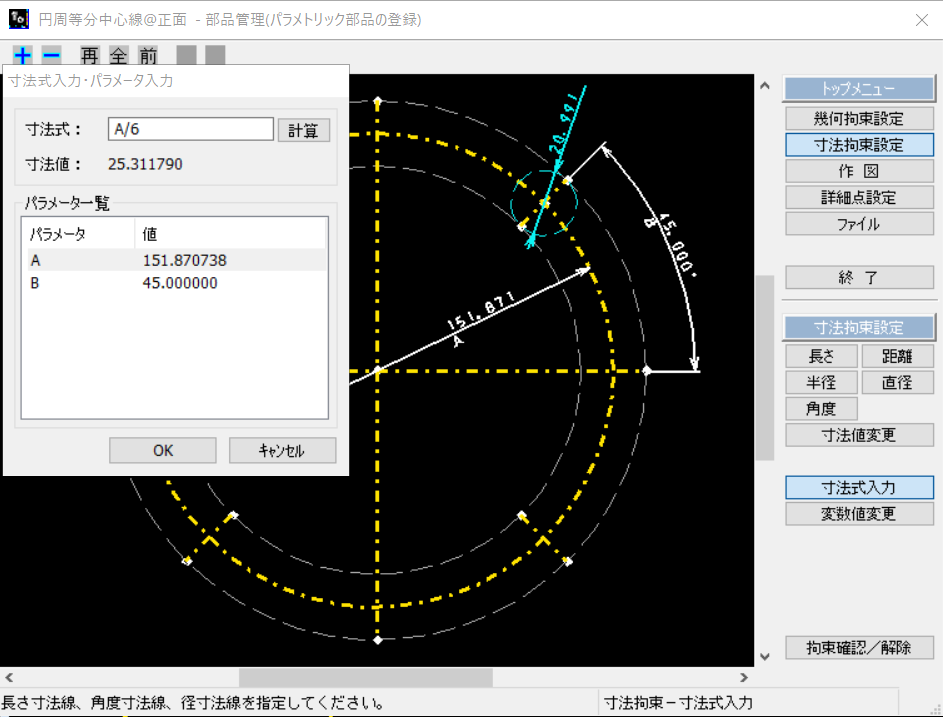
Task: Close the 部品管理 window
Action: 921,20
